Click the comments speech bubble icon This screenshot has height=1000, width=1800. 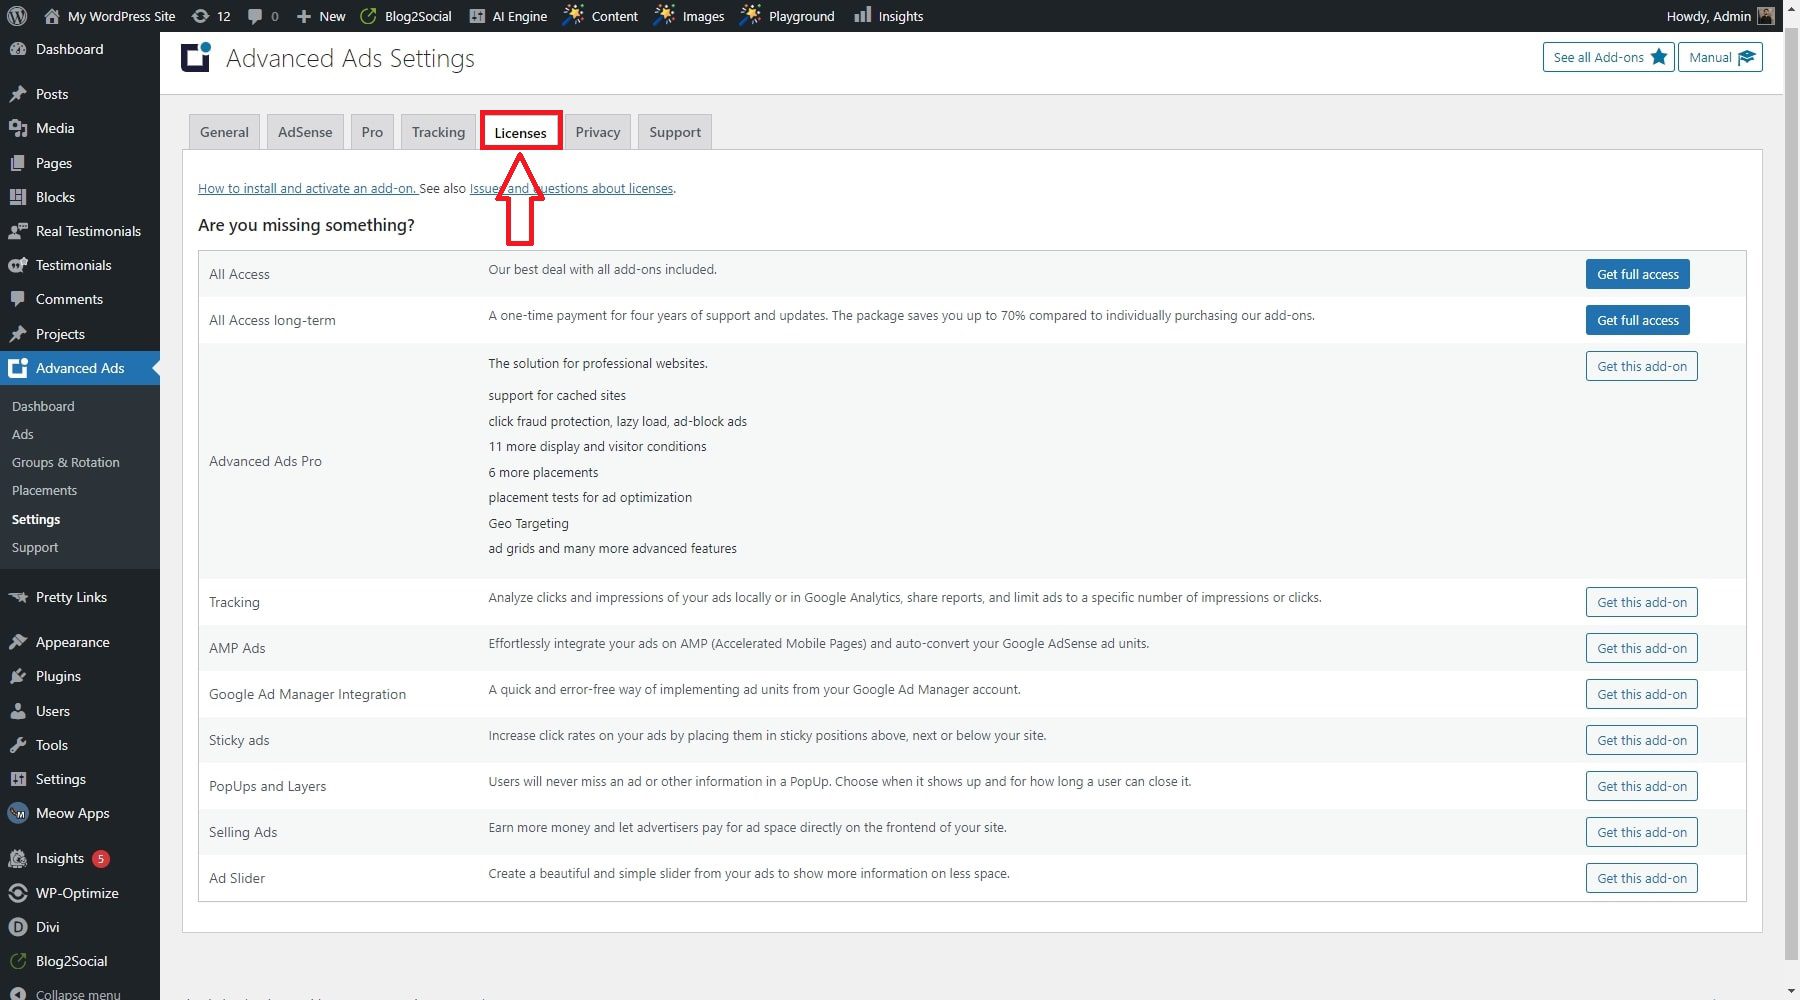coord(257,15)
